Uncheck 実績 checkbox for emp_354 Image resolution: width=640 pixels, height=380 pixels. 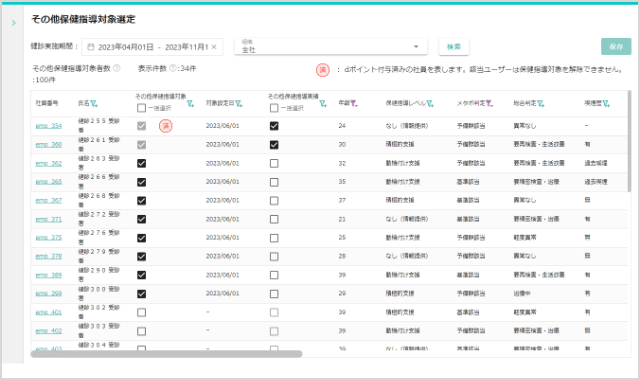point(274,126)
